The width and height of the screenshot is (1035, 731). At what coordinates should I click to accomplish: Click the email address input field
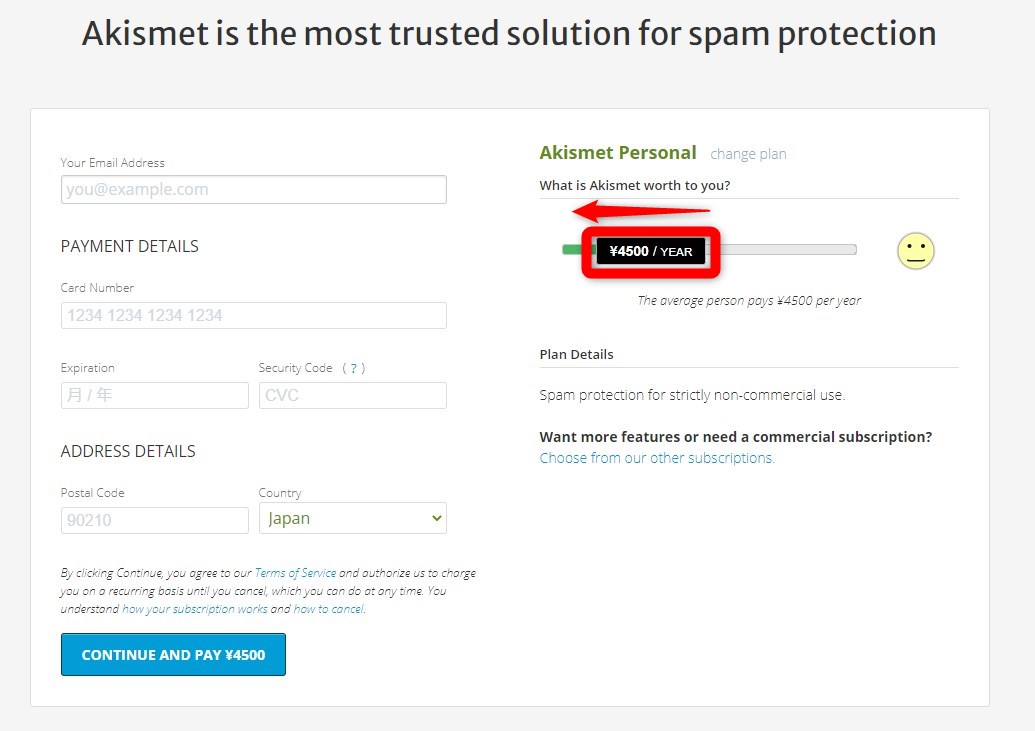[253, 189]
